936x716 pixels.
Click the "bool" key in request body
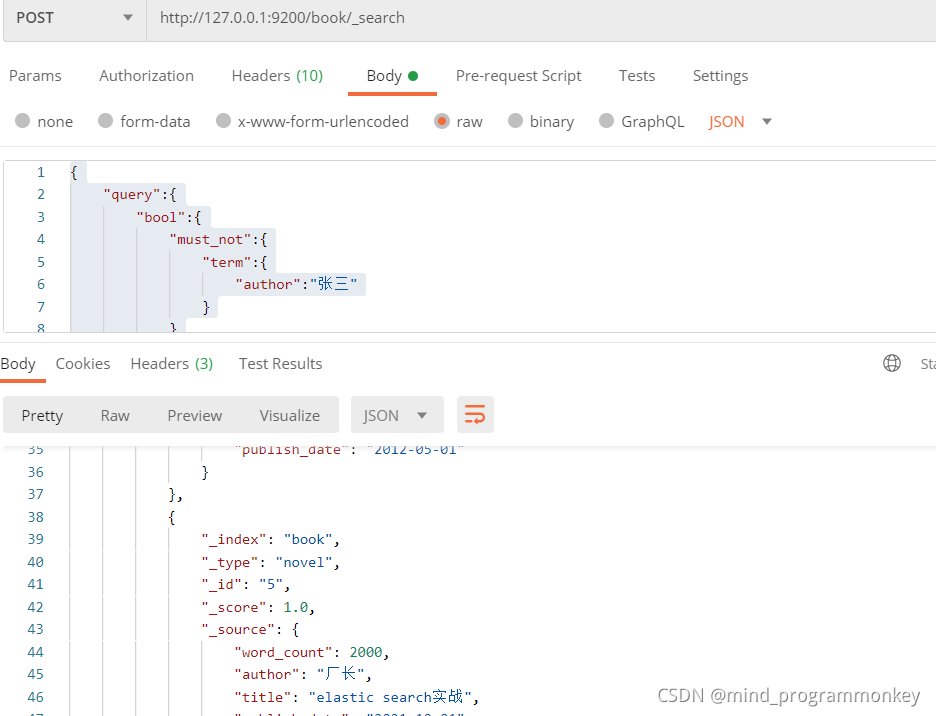pyautogui.click(x=161, y=217)
